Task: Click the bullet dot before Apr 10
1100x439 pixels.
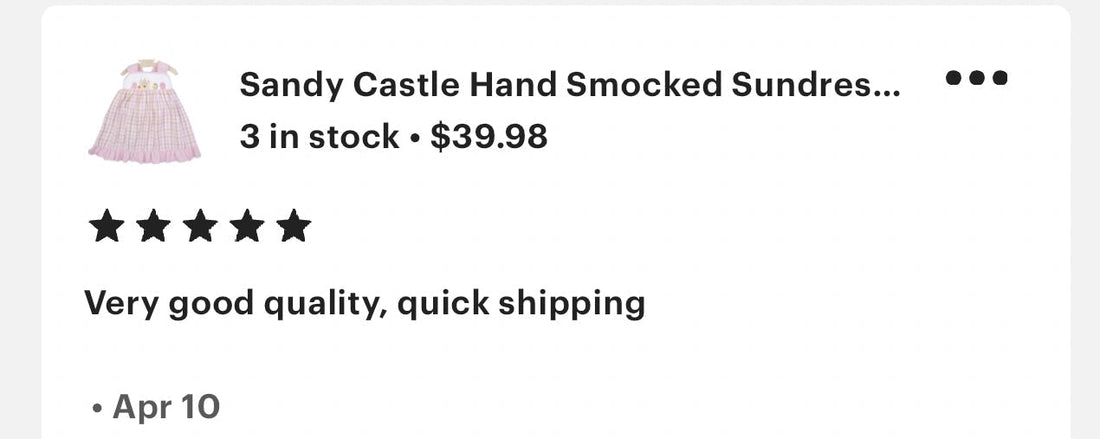Action: tap(97, 408)
